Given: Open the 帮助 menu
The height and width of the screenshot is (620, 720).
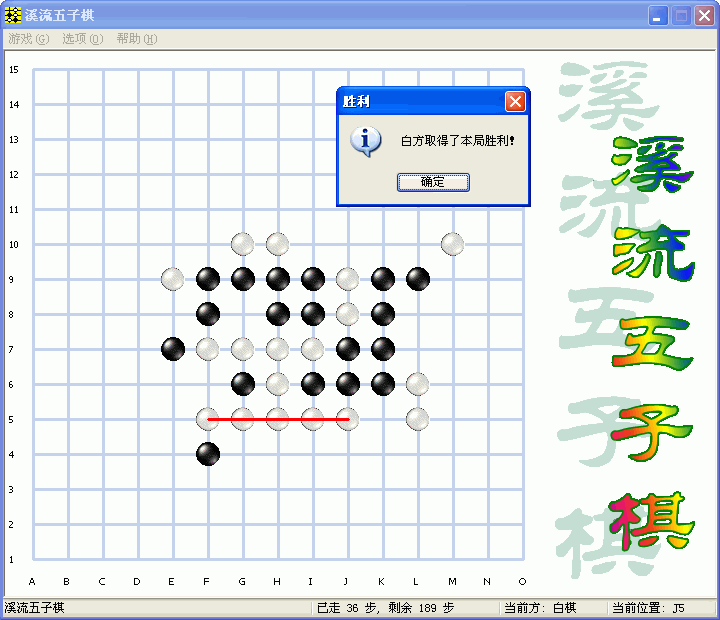Looking at the screenshot, I should click(x=136, y=39).
